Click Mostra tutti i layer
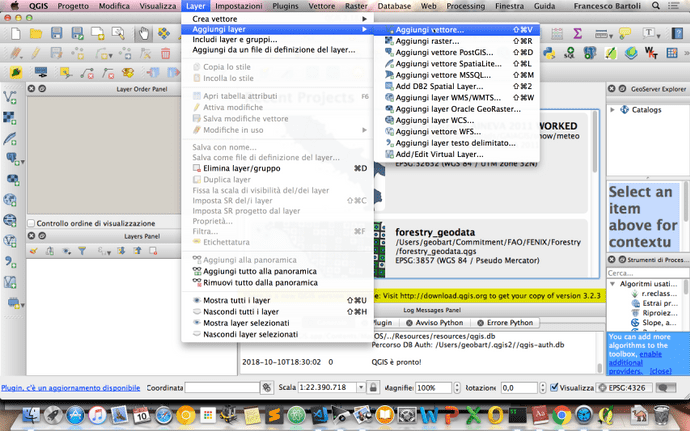This screenshot has width=690, height=431. [x=277, y=300]
